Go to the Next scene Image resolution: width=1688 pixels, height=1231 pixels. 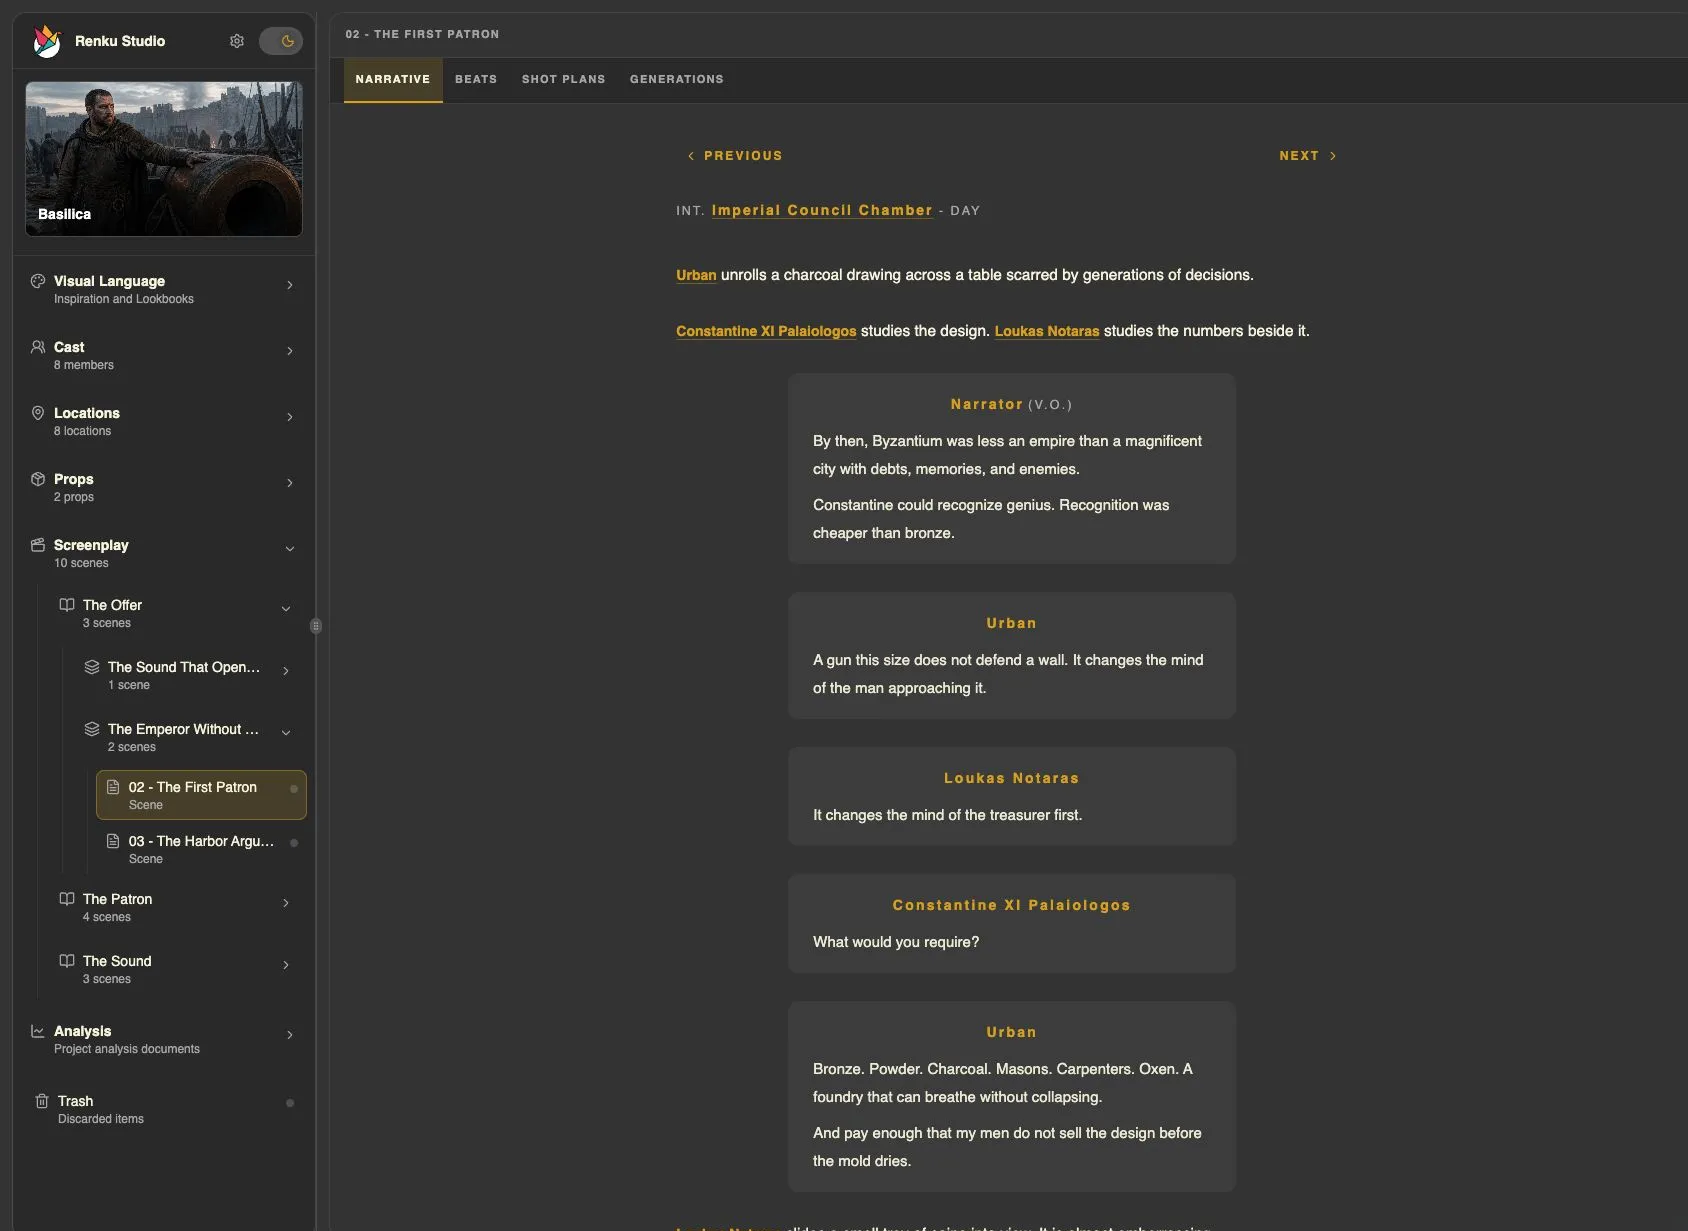click(x=1308, y=156)
